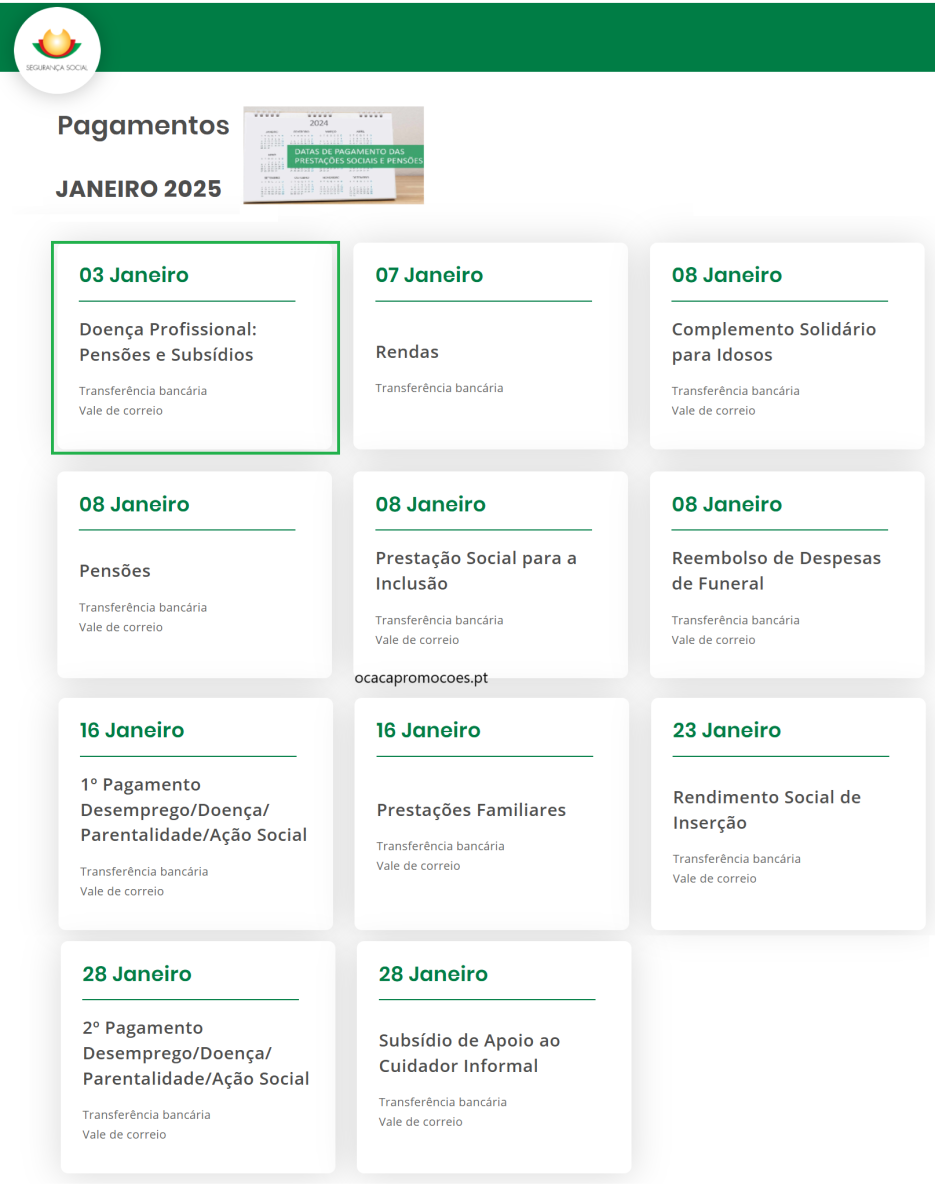Open the Pensões payment card

(194, 575)
